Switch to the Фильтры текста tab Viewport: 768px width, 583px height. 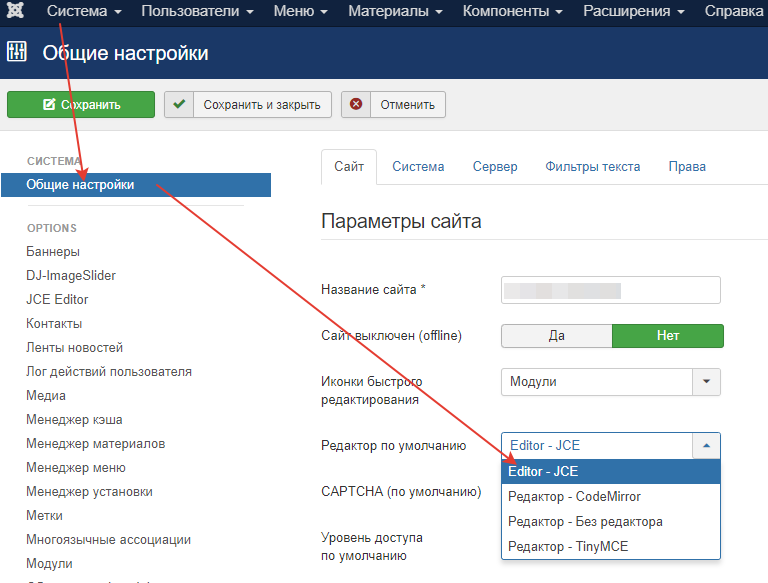592,167
